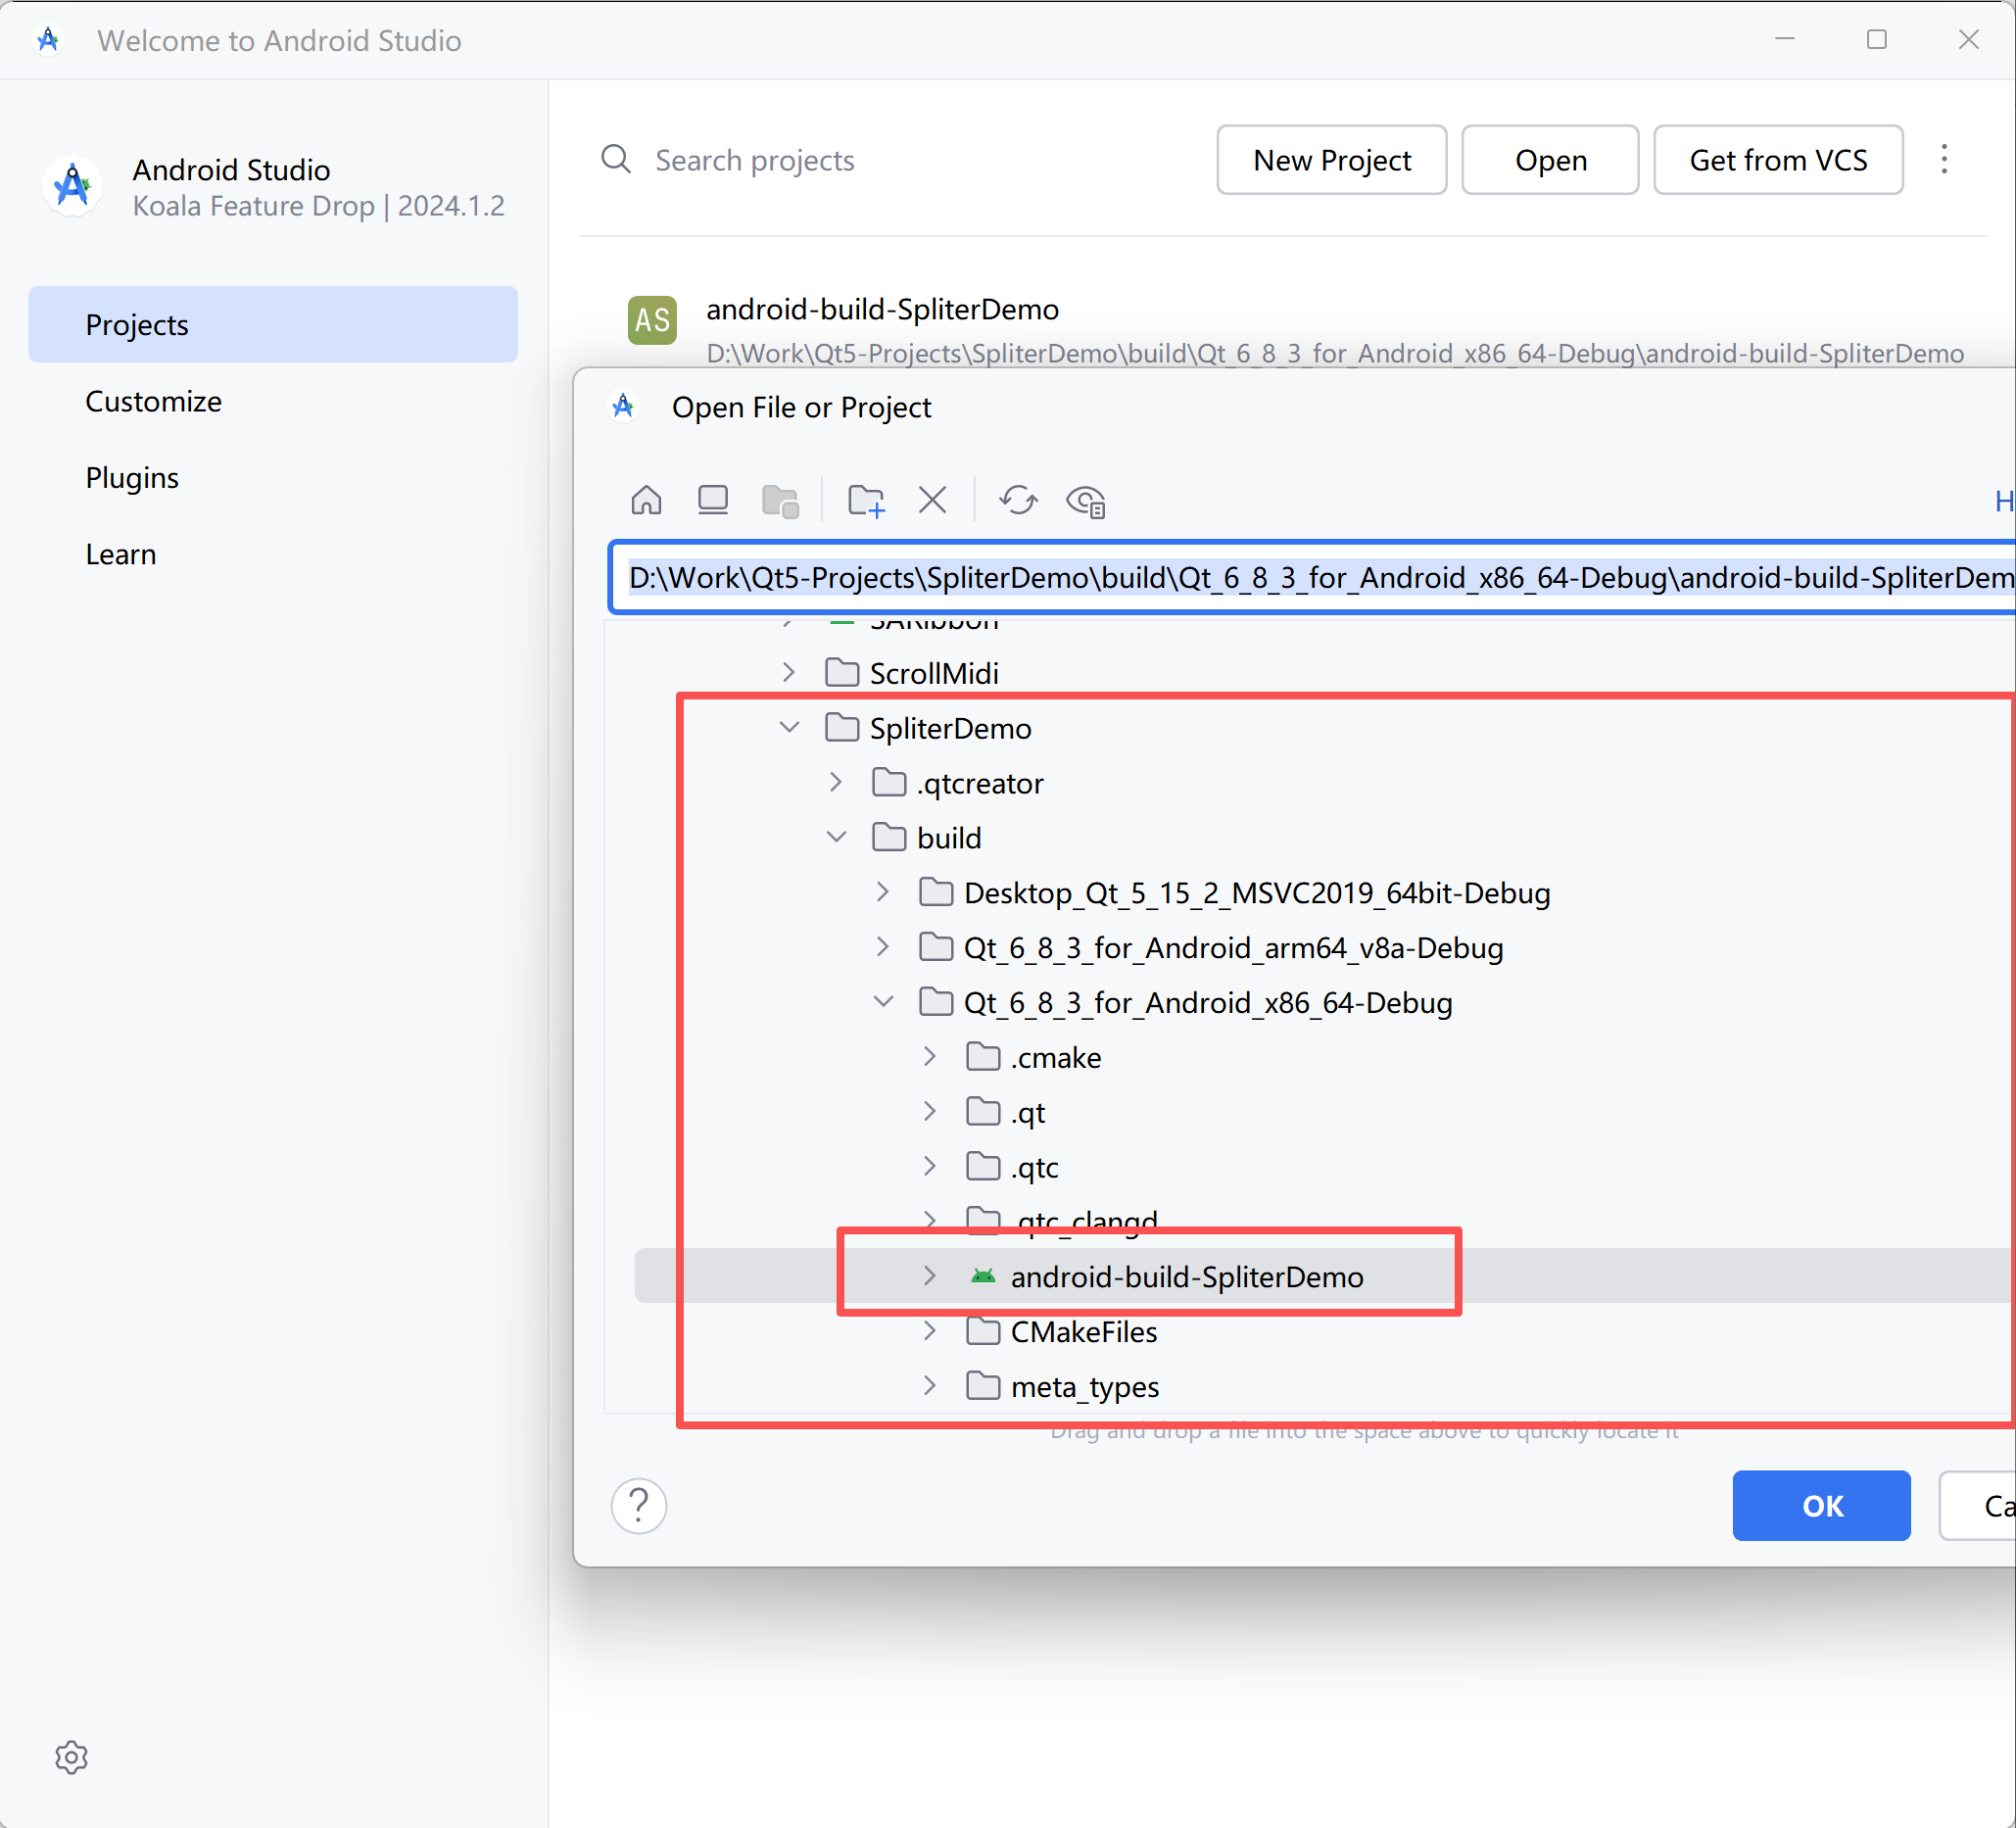Screen dimensions: 2016x1828
Task: Collapse the build folder node
Action: point(836,837)
